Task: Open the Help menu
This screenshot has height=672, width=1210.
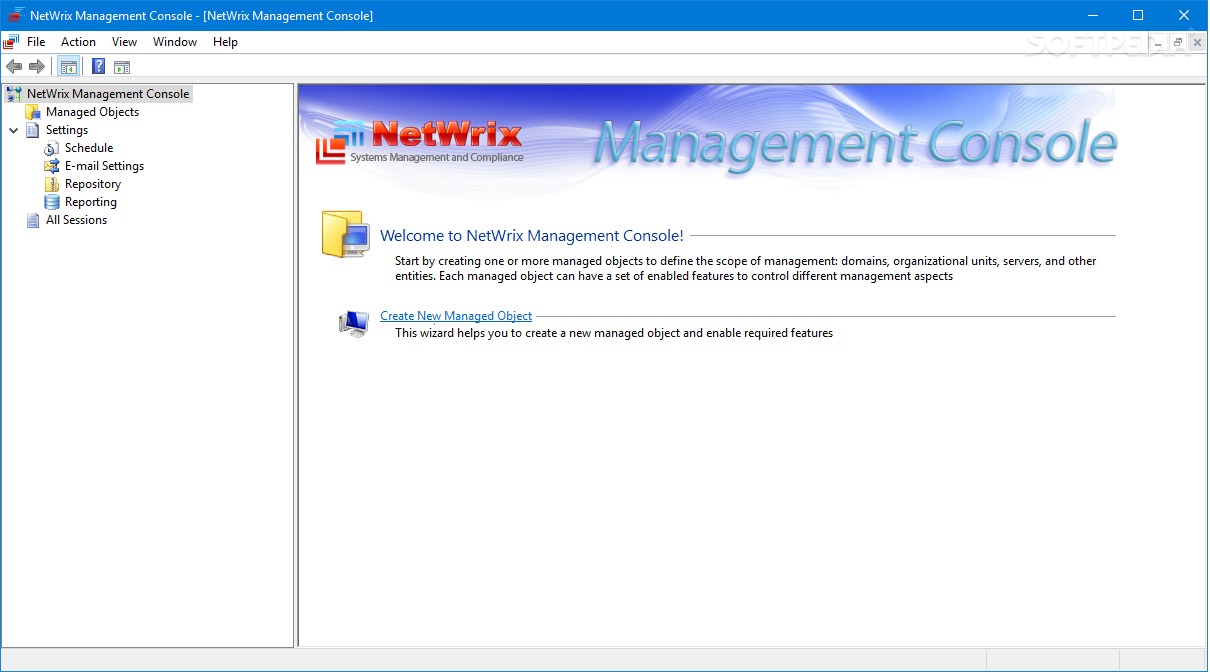Action: (x=226, y=42)
